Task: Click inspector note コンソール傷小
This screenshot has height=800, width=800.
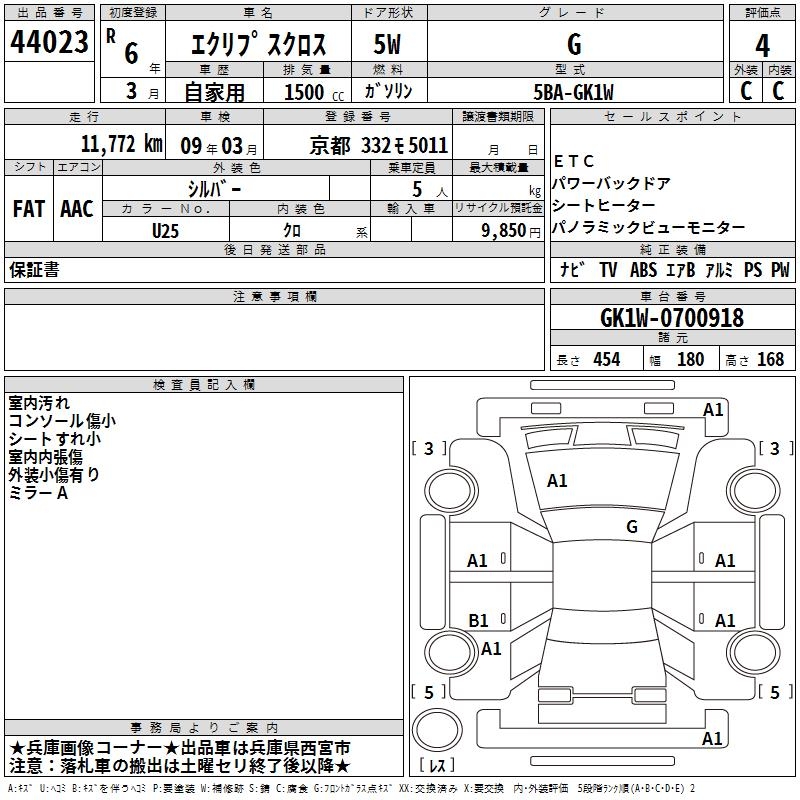Action: 62,420
